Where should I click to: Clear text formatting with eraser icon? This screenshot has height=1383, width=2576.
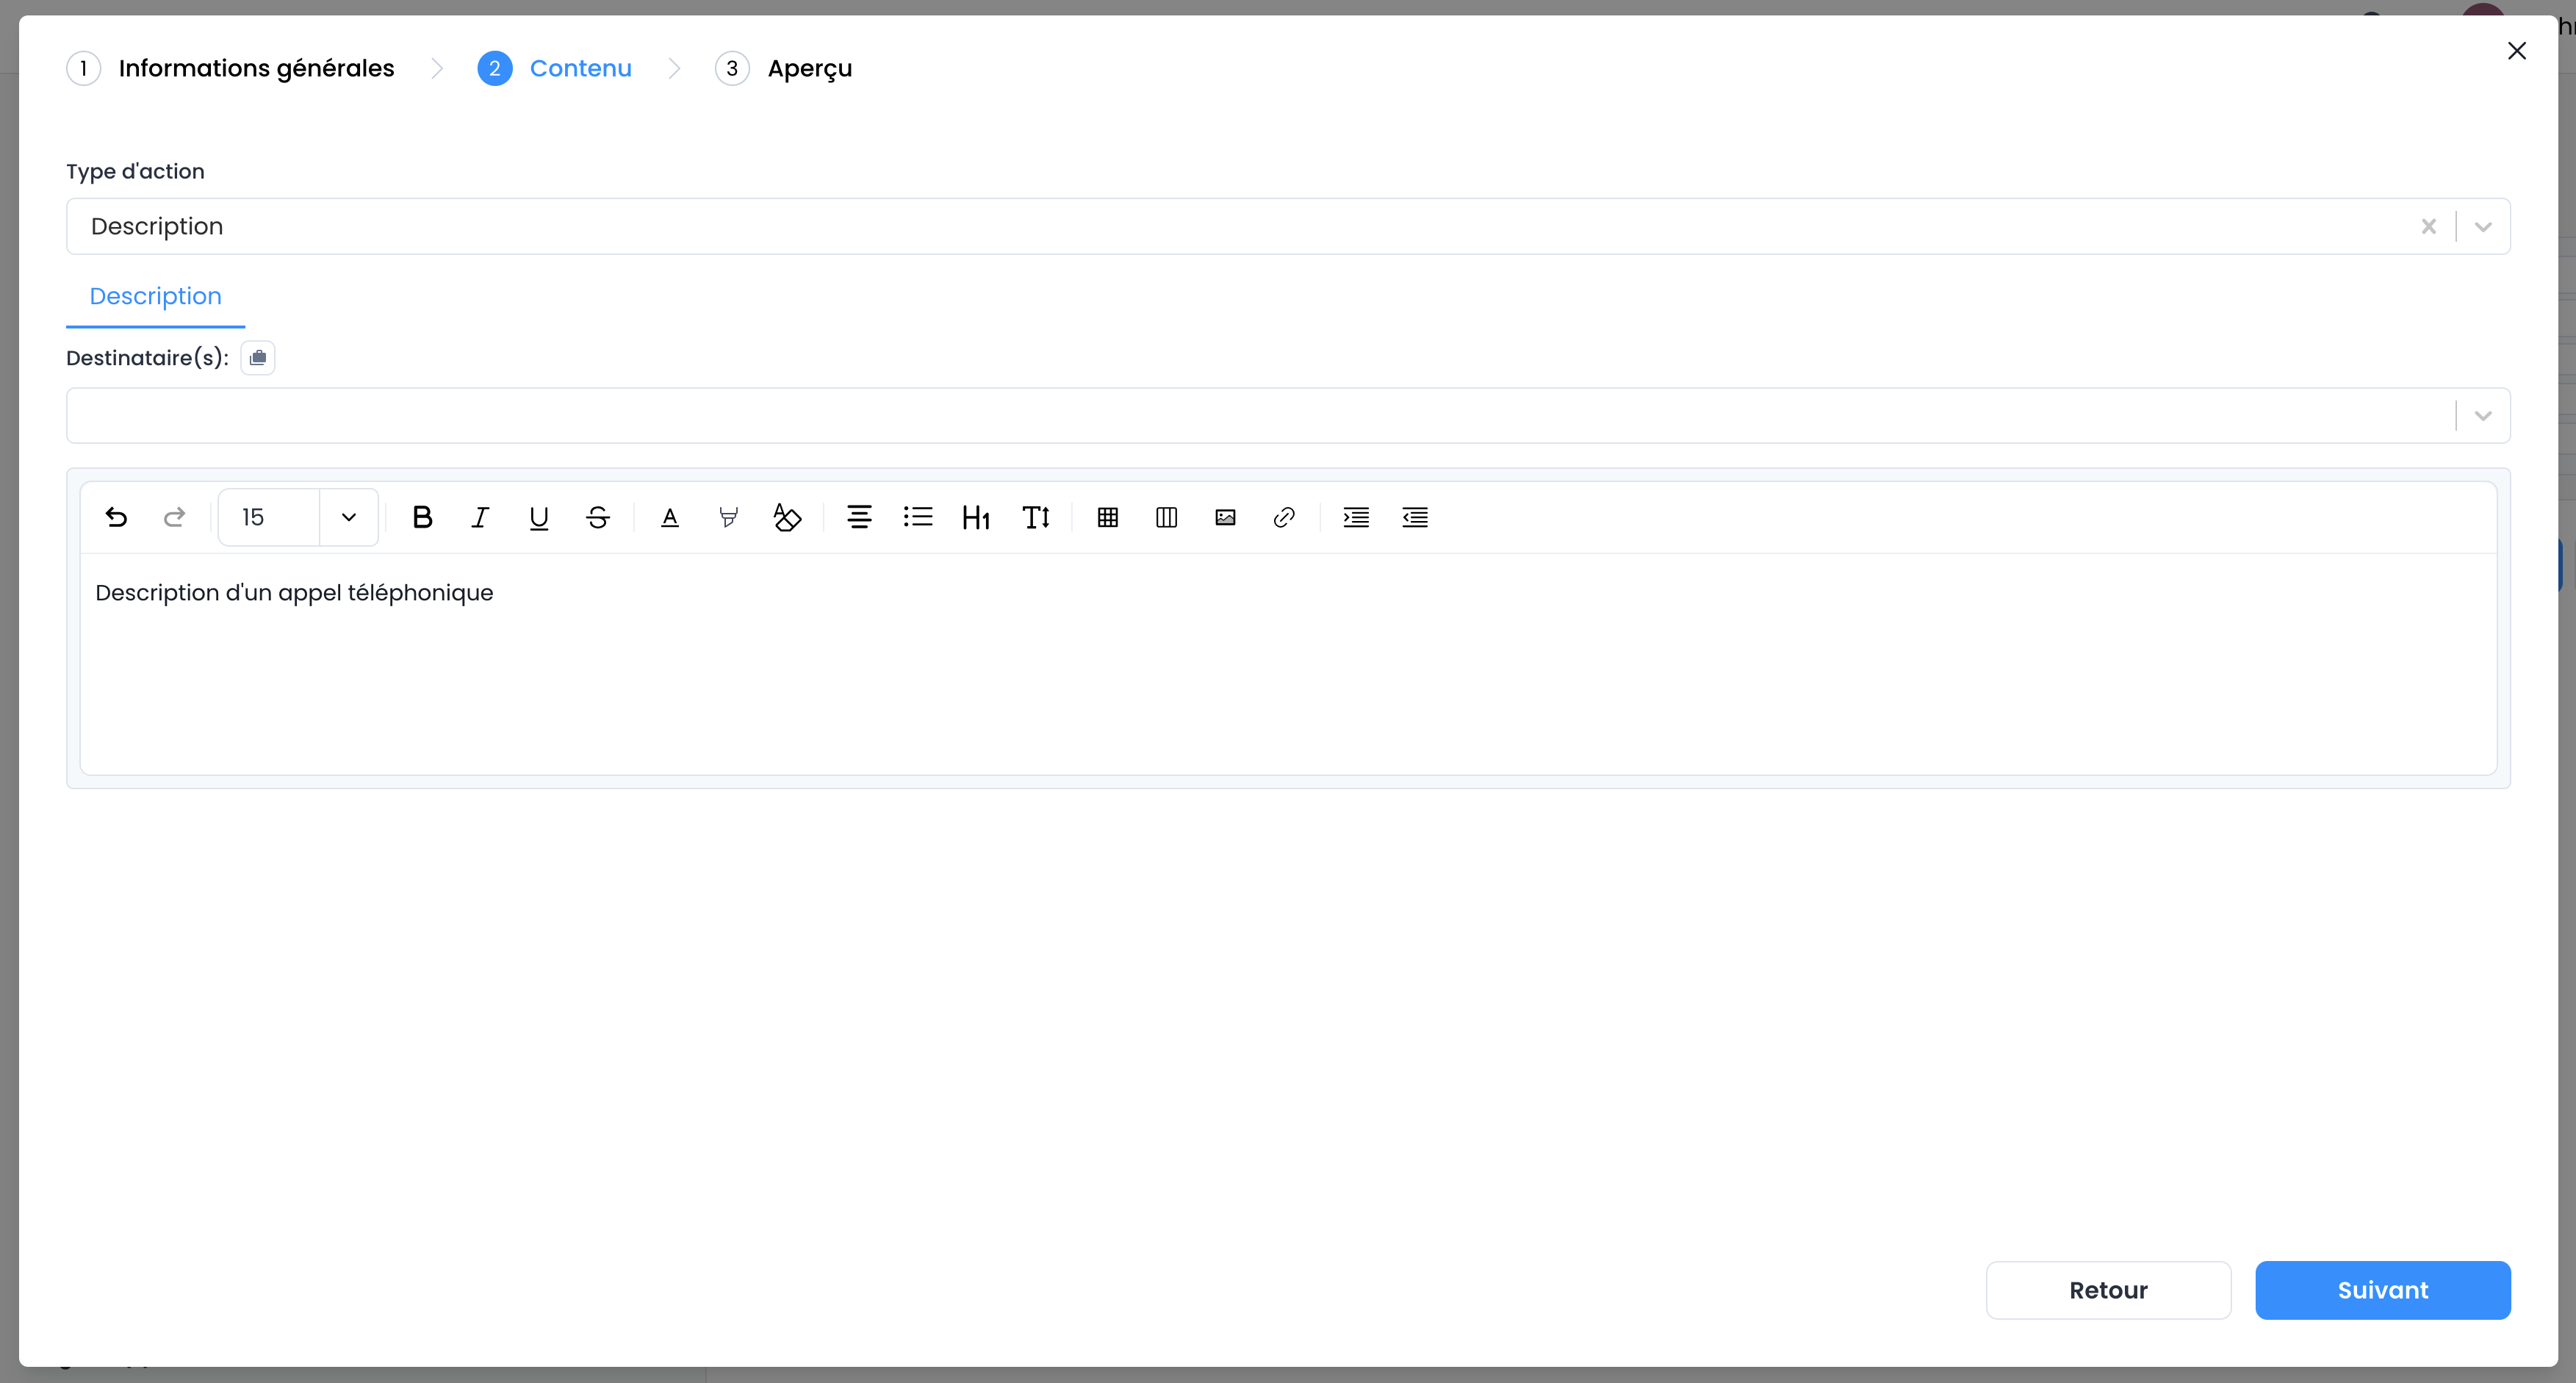787,517
